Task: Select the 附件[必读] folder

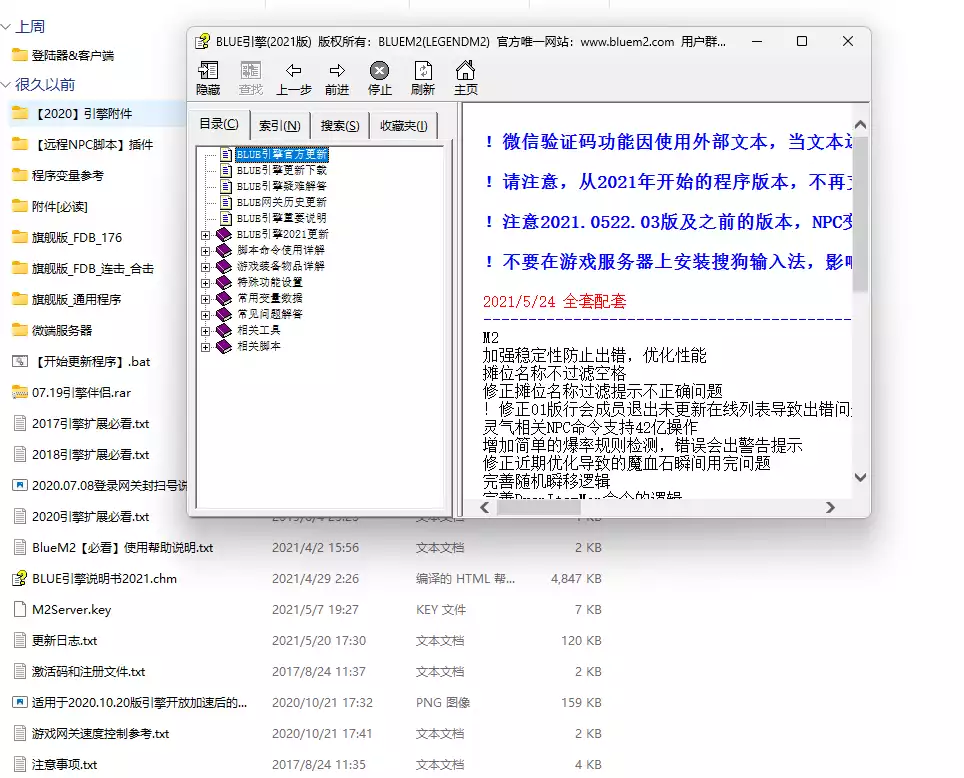Action: point(60,207)
